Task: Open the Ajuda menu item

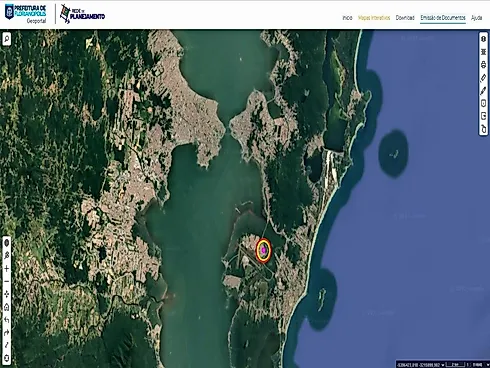Action: click(x=476, y=18)
